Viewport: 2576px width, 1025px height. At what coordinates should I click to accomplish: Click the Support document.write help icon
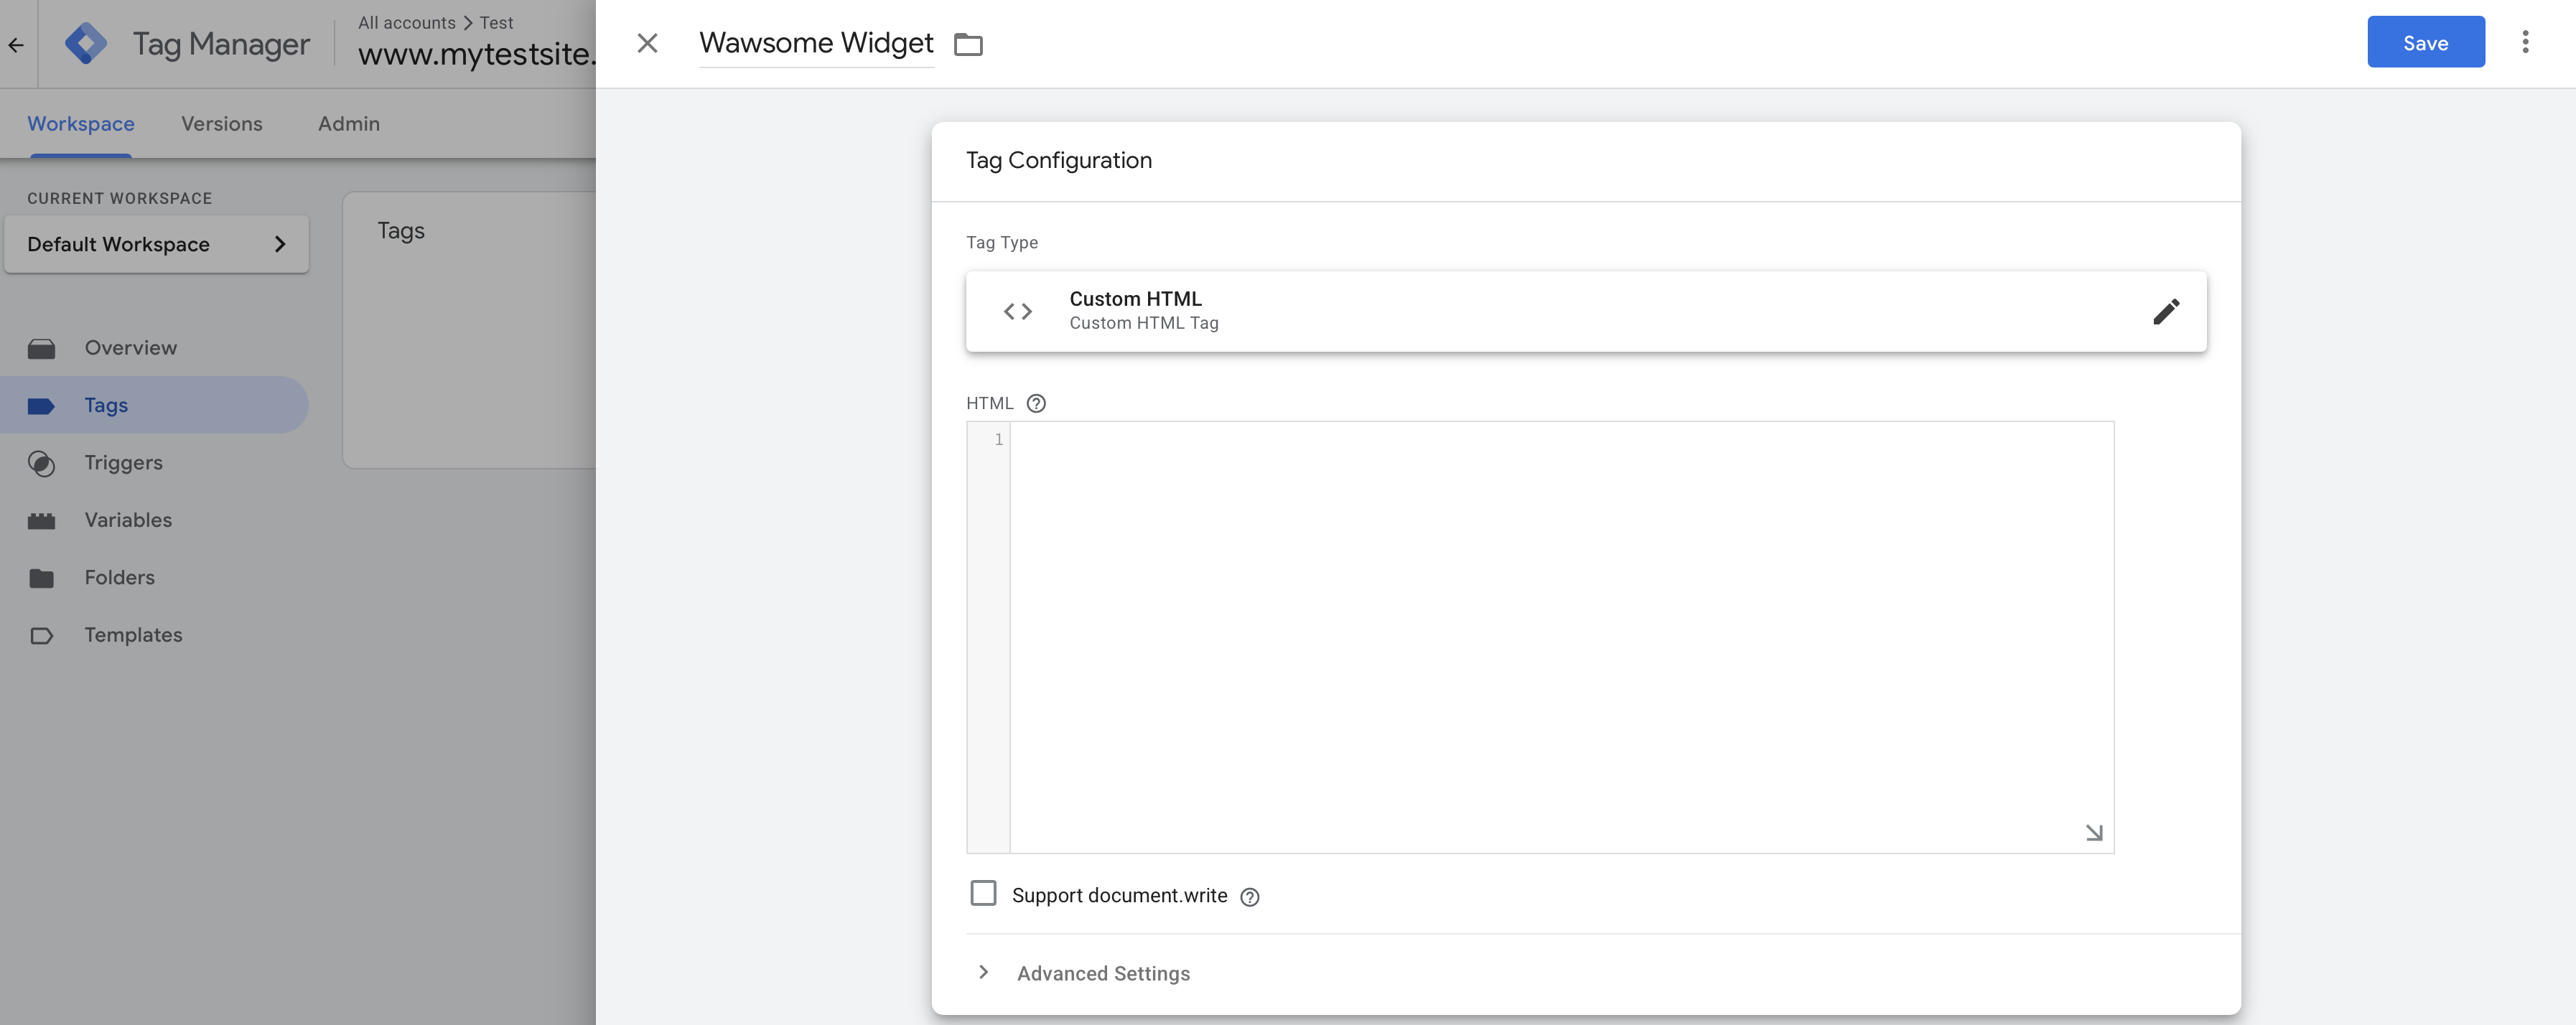(1249, 897)
